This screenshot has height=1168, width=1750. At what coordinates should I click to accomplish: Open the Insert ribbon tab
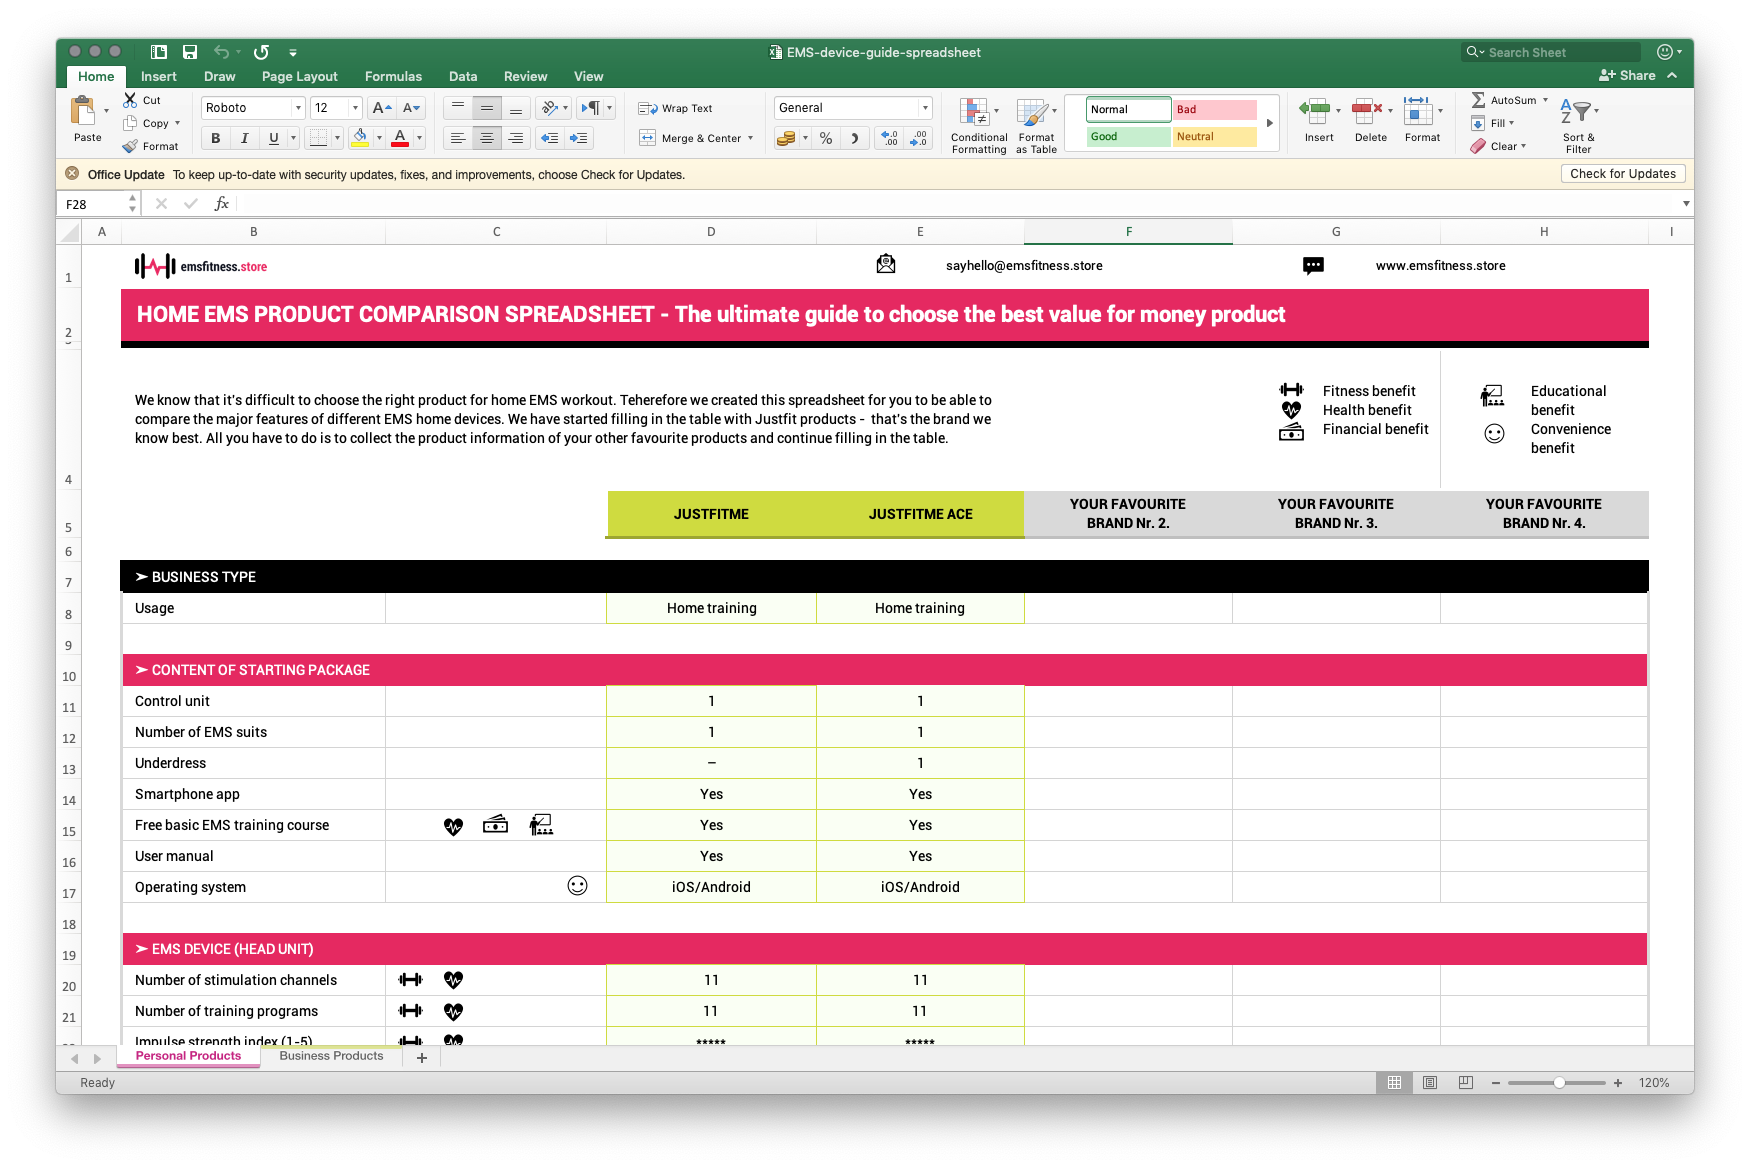tap(158, 76)
